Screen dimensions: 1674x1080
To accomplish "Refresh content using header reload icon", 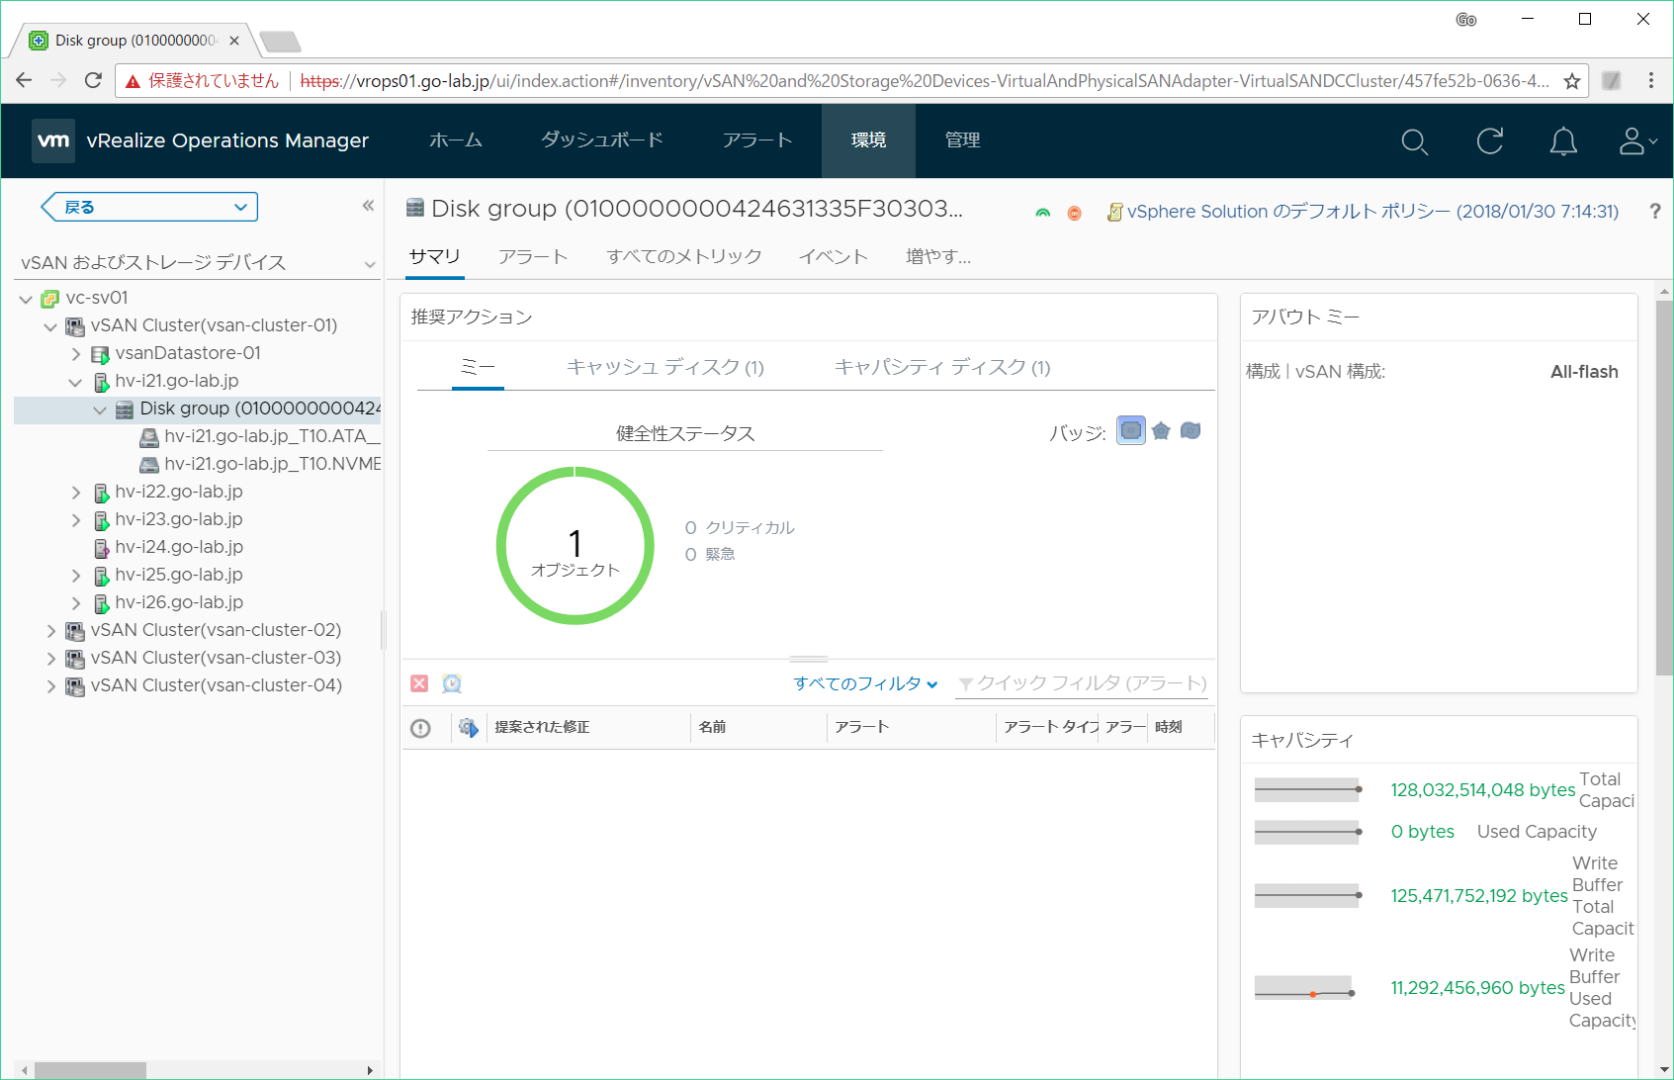I will coord(1490,141).
